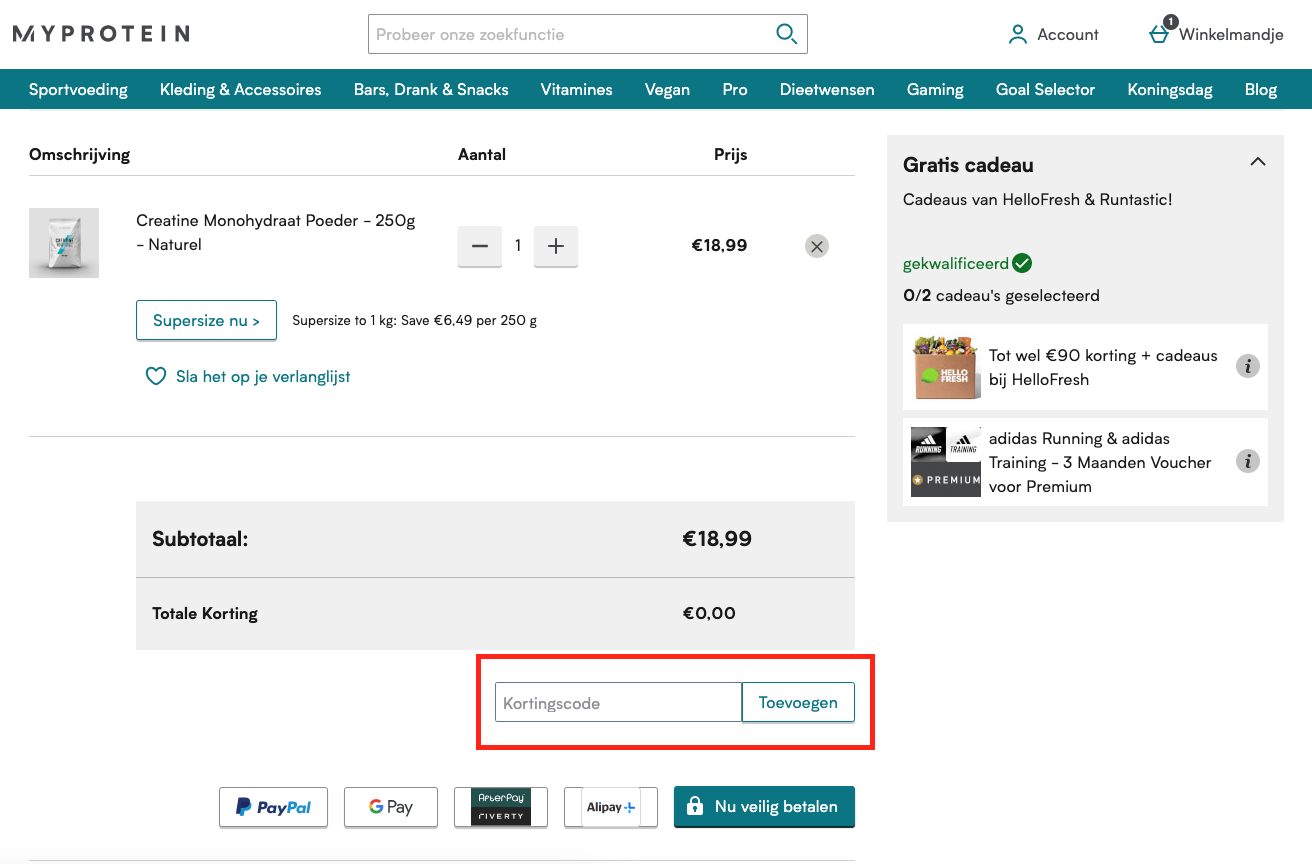This screenshot has height=864, width=1312.
Task: Pay with Google Pay button
Action: coord(391,807)
